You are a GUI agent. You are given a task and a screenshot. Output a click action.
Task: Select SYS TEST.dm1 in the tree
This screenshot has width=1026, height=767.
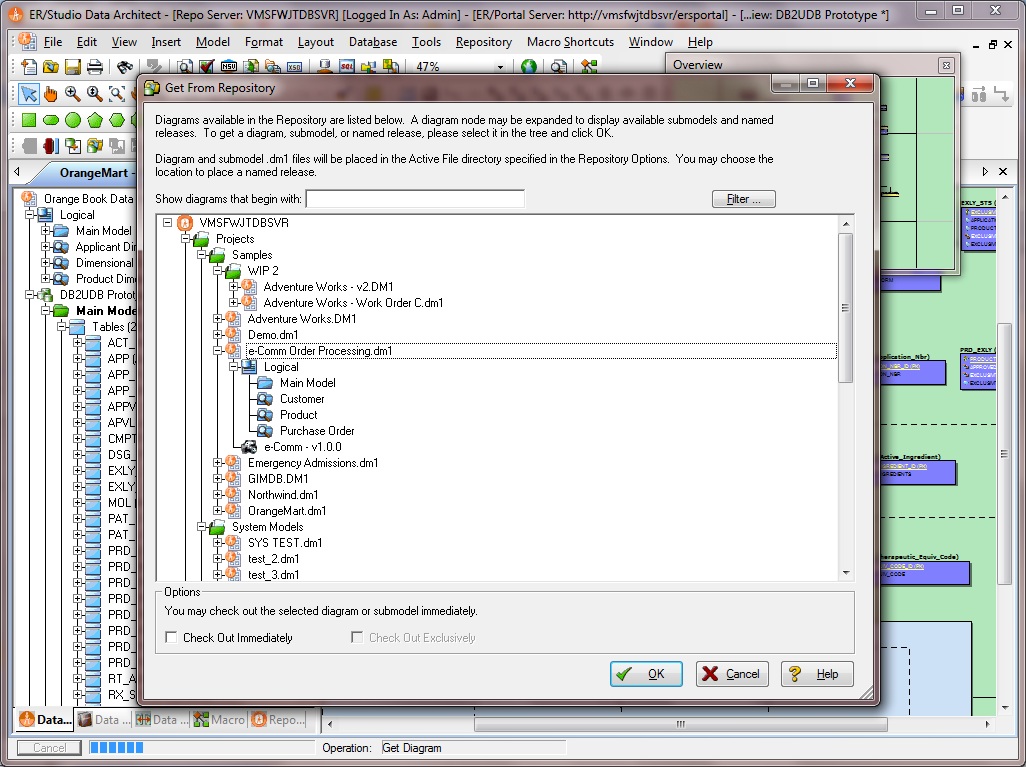pyautogui.click(x=285, y=543)
